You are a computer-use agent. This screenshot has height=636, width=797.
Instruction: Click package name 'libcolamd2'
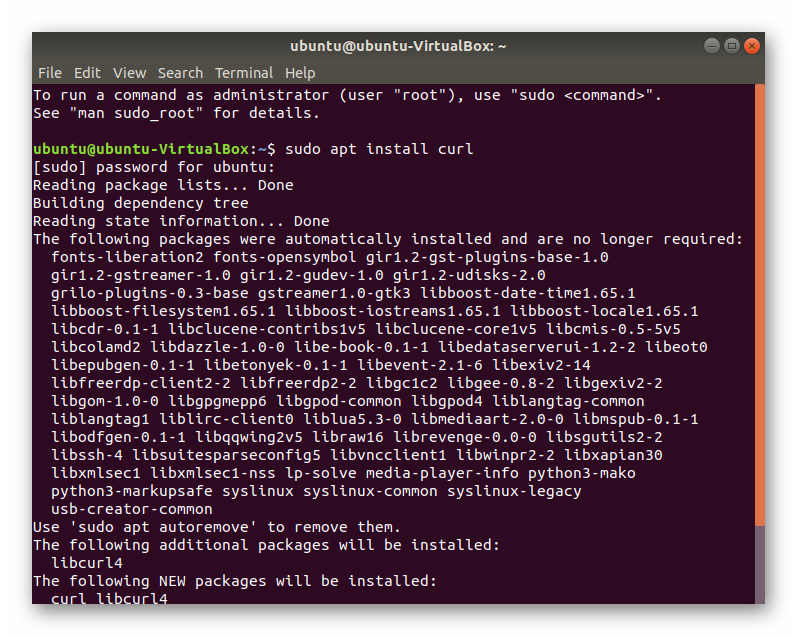point(96,347)
